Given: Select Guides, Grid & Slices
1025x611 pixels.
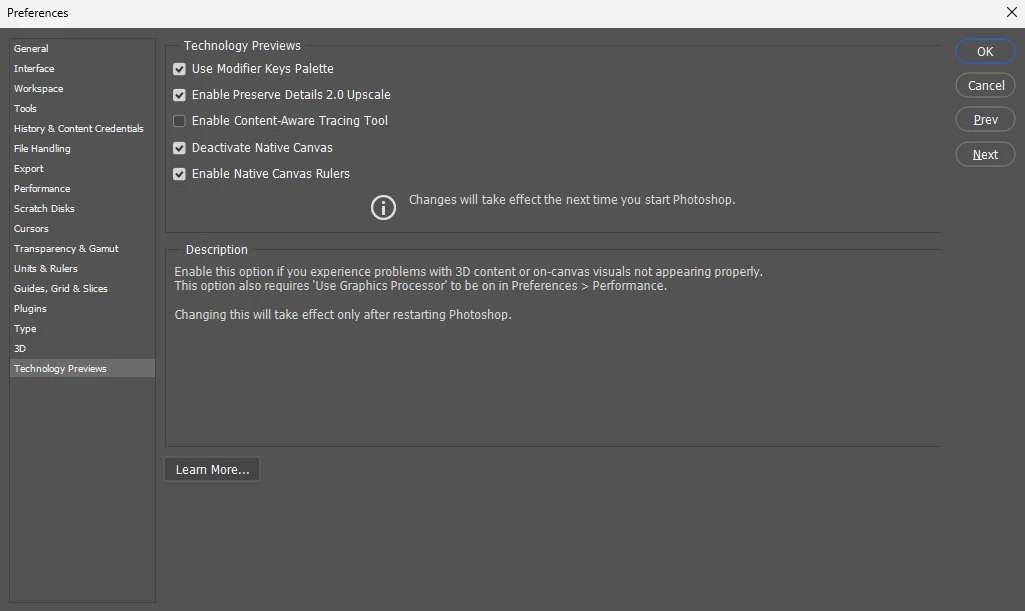Looking at the screenshot, I should click(82, 289).
